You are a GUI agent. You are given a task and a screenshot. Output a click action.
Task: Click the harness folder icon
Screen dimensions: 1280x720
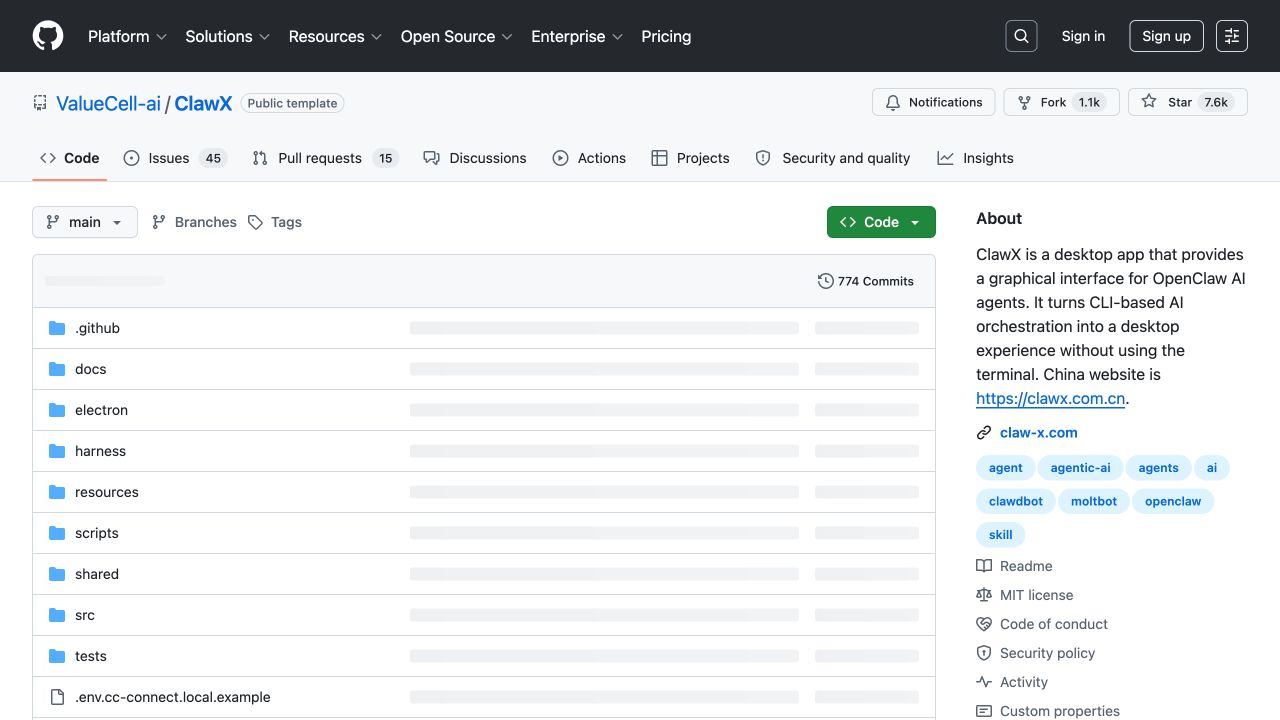(57, 451)
